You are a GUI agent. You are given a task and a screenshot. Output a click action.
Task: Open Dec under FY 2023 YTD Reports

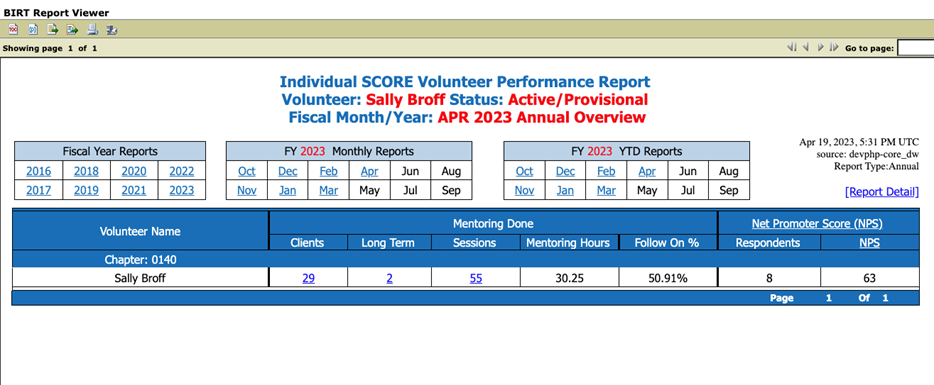pos(565,172)
